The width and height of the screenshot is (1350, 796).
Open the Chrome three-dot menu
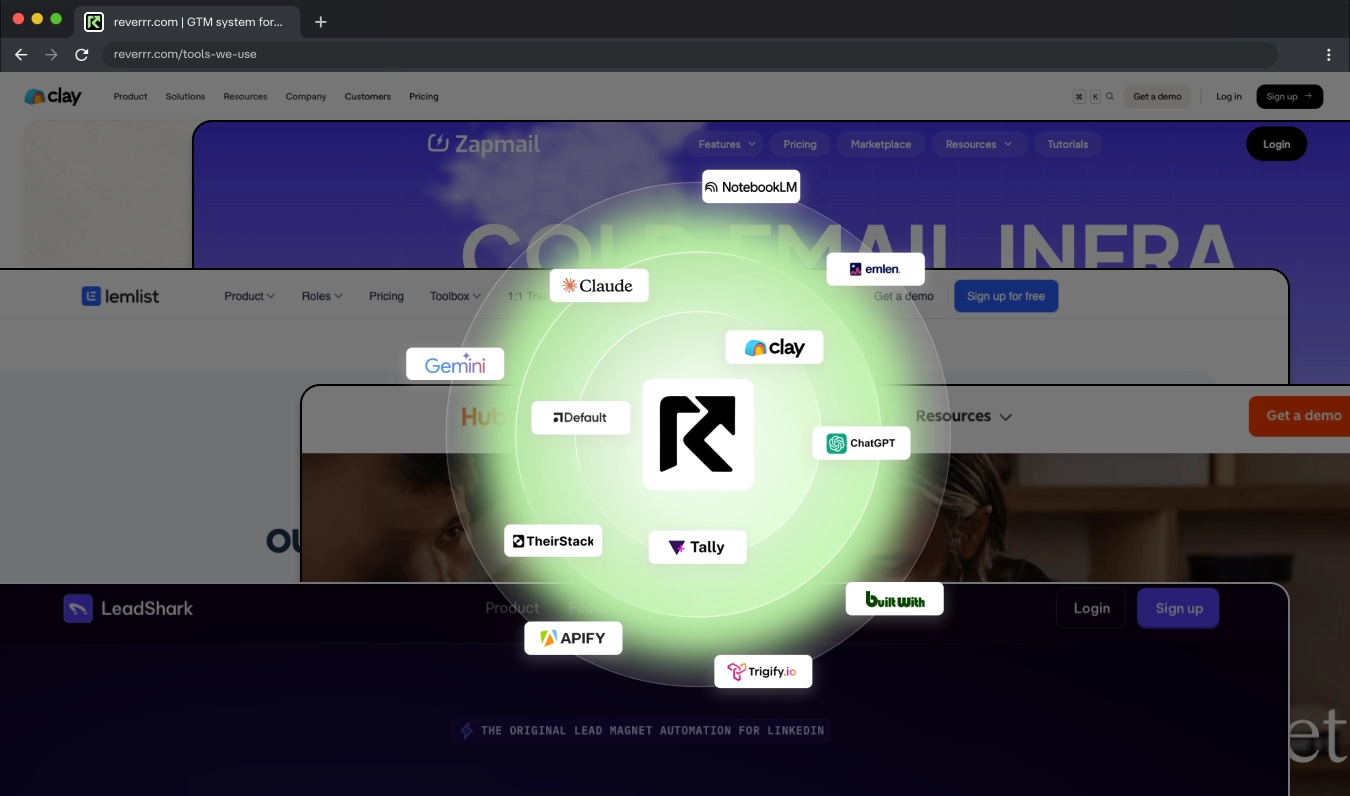1329,54
